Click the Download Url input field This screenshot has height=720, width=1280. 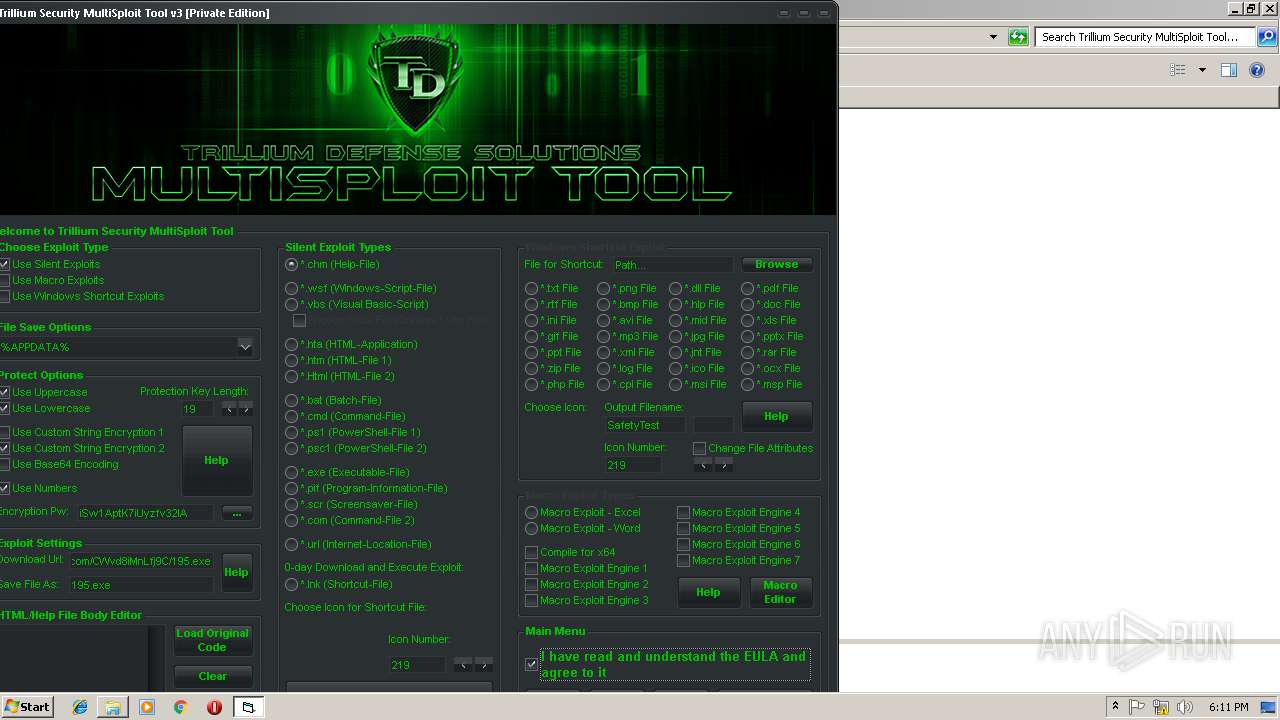pyautogui.click(x=141, y=561)
